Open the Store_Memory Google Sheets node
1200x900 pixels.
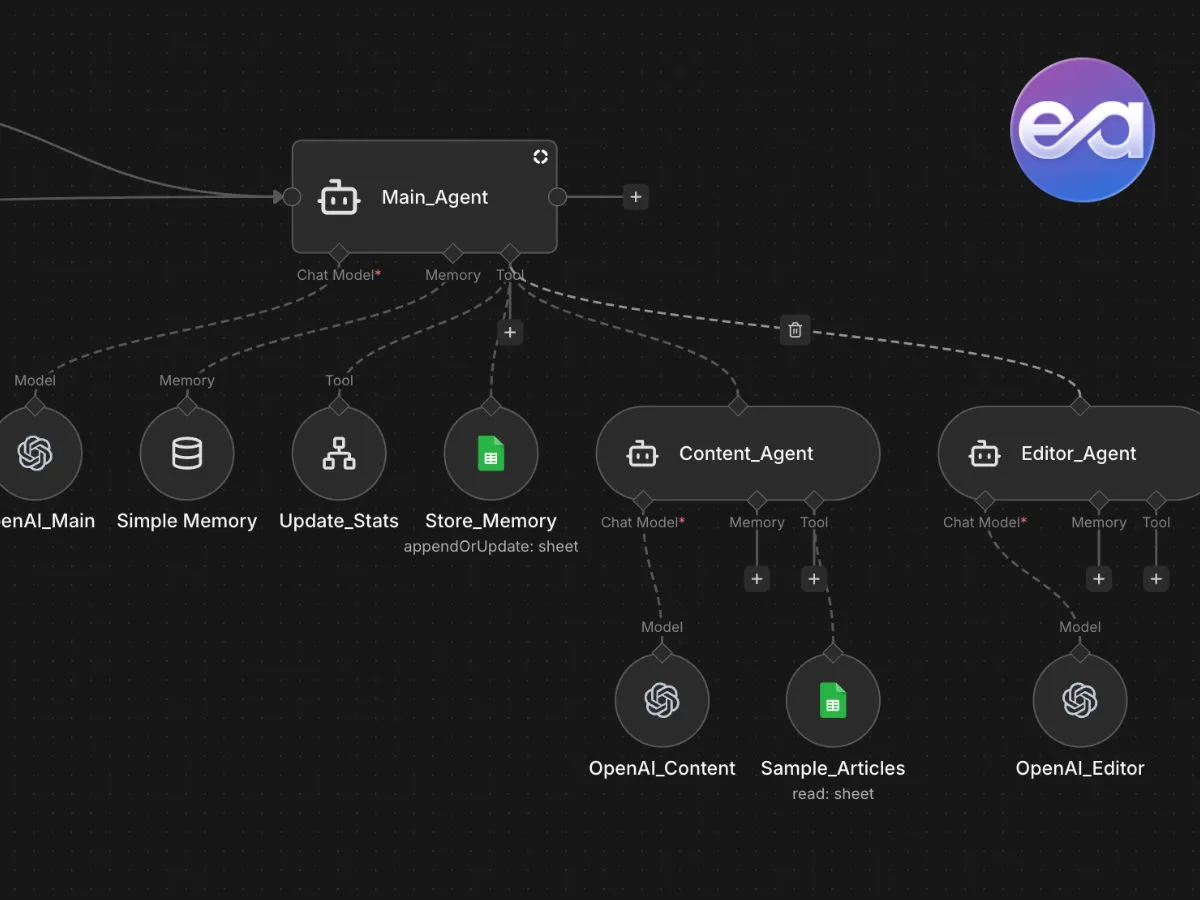[490, 453]
